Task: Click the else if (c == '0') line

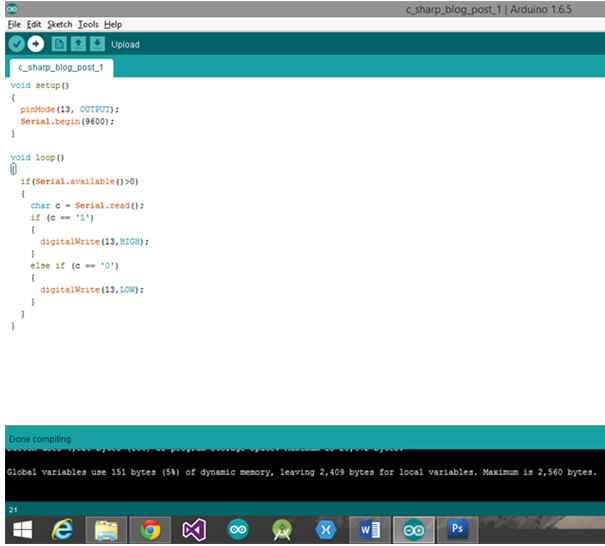Action: coord(74,266)
